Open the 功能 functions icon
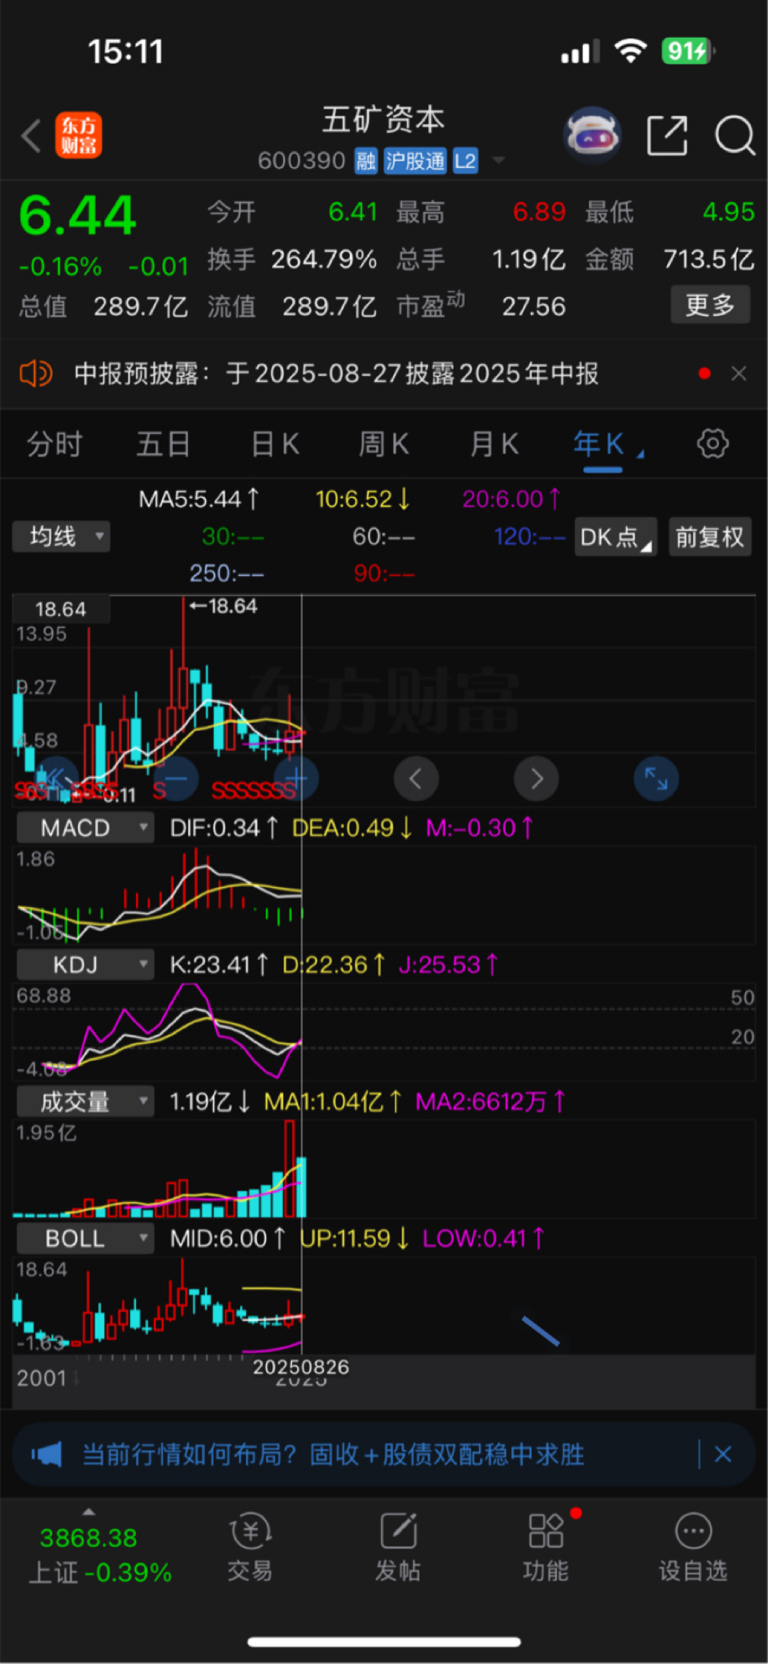This screenshot has width=768, height=1664. pyautogui.click(x=546, y=1548)
